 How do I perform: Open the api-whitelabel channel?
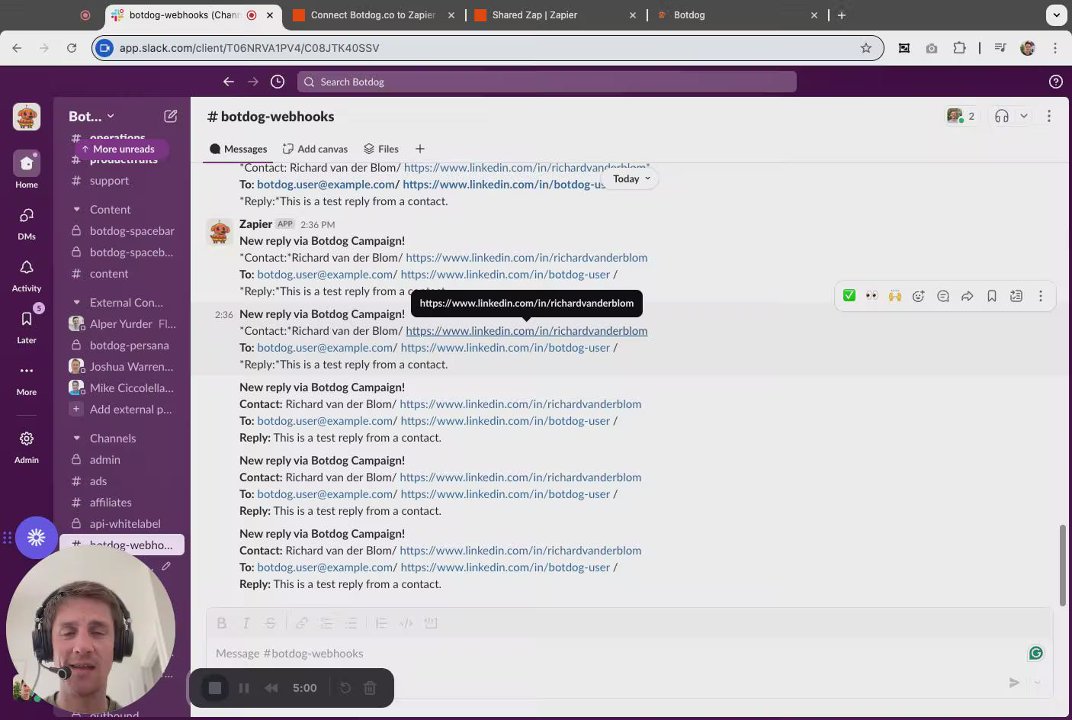pyautogui.click(x=124, y=524)
